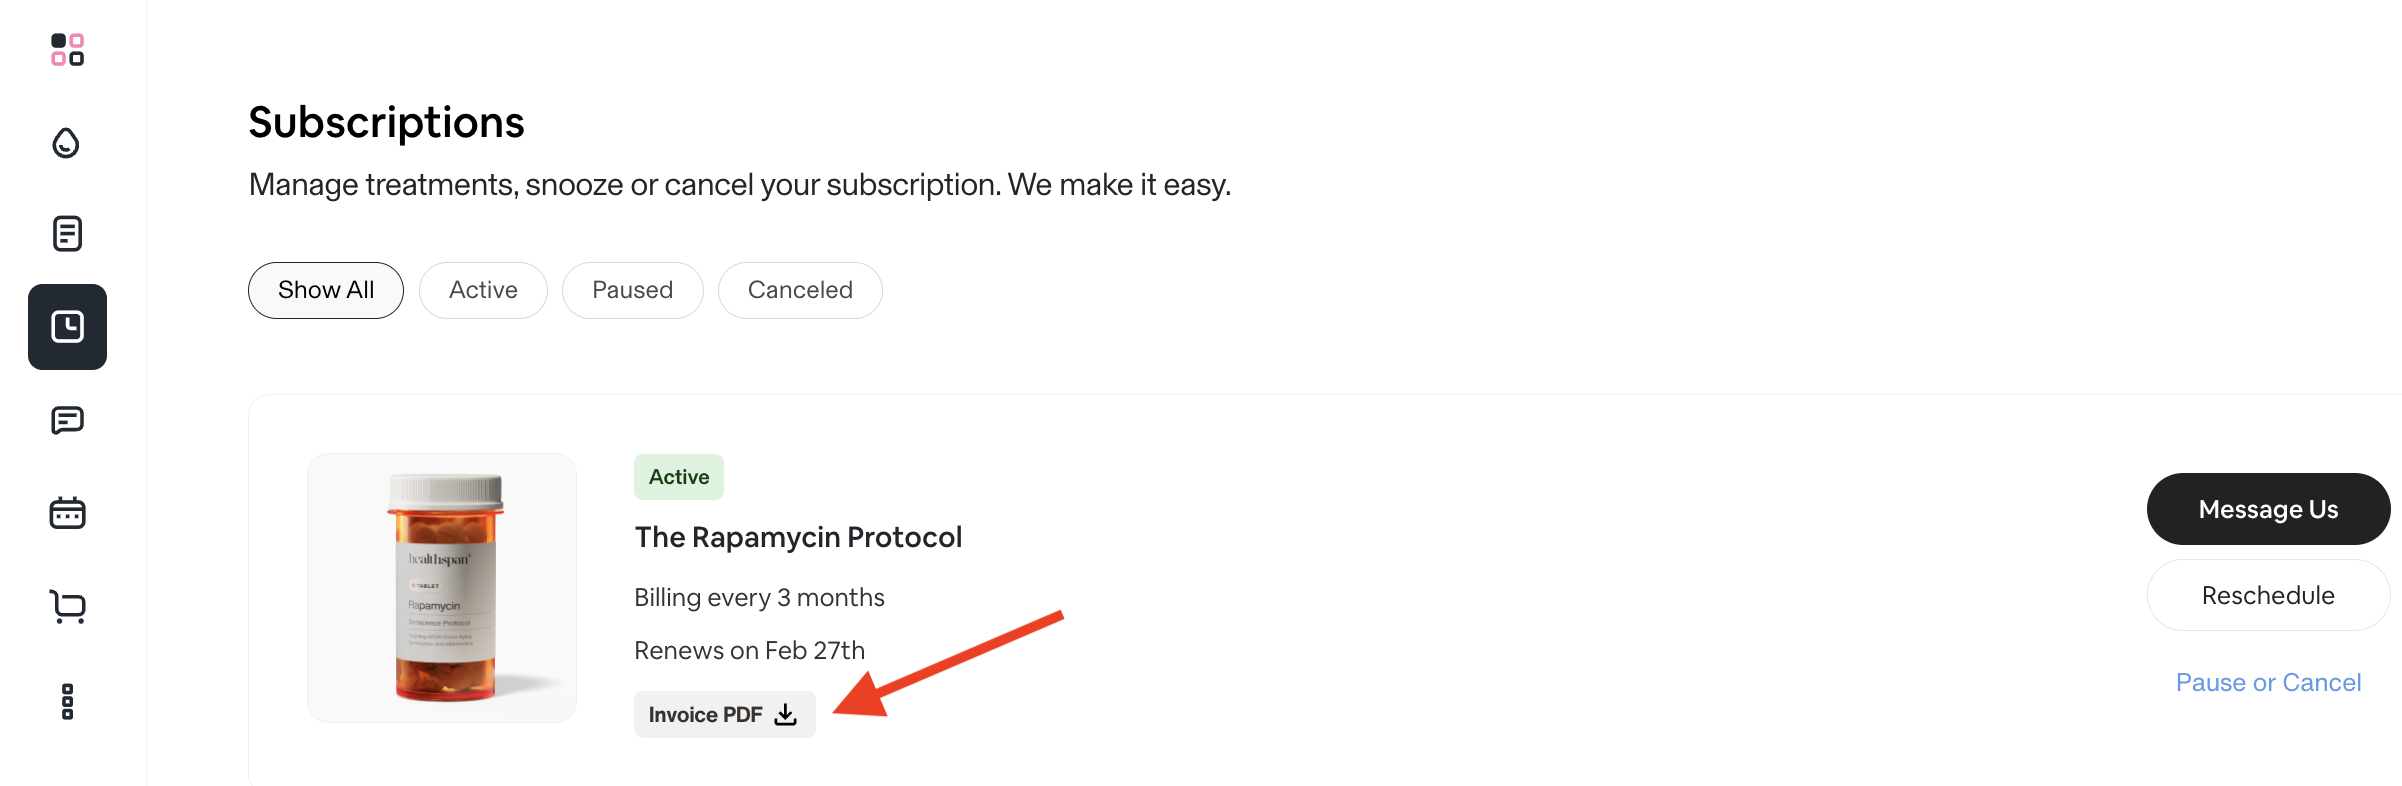This screenshot has width=2402, height=786.
Task: Click the green Active status badge
Action: tap(679, 477)
